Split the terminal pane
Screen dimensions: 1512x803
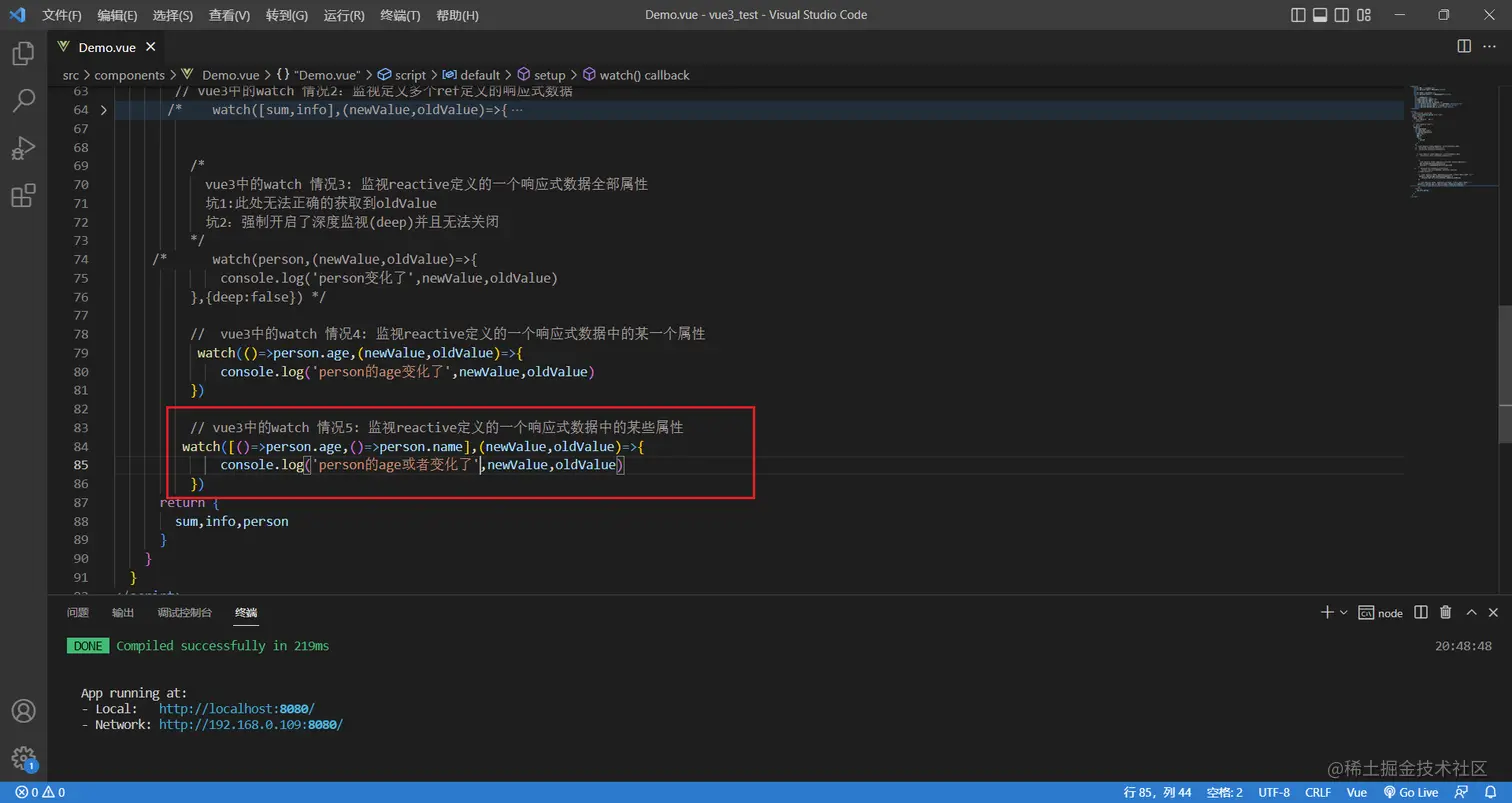1421,612
